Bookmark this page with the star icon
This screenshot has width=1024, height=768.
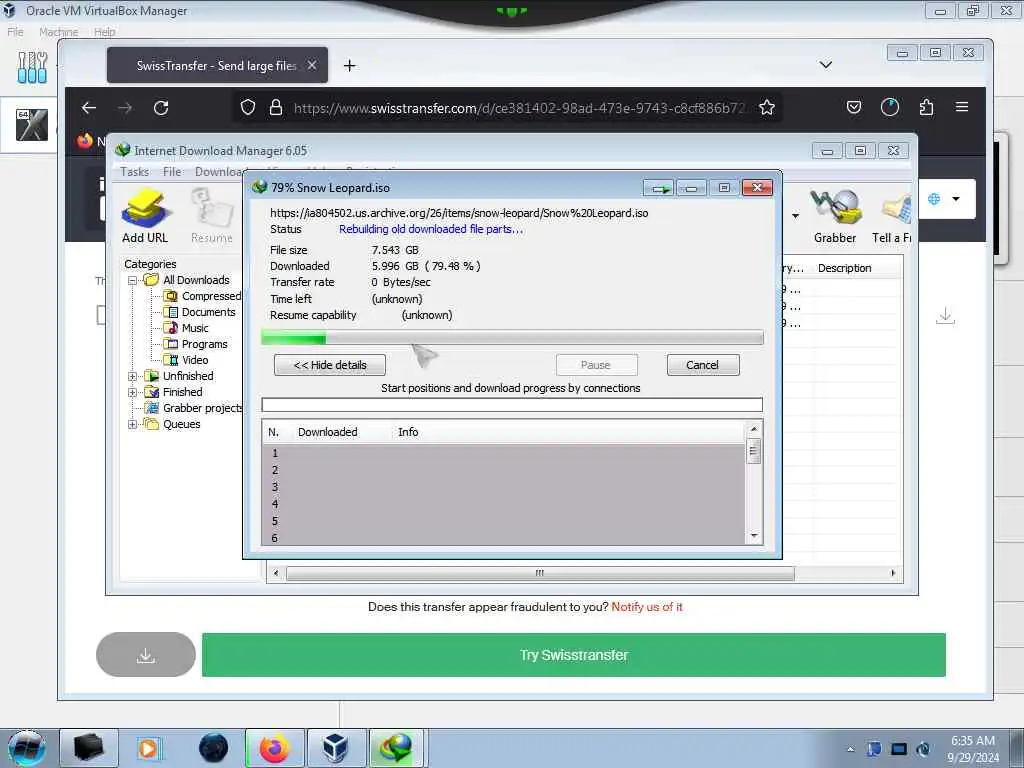point(767,108)
